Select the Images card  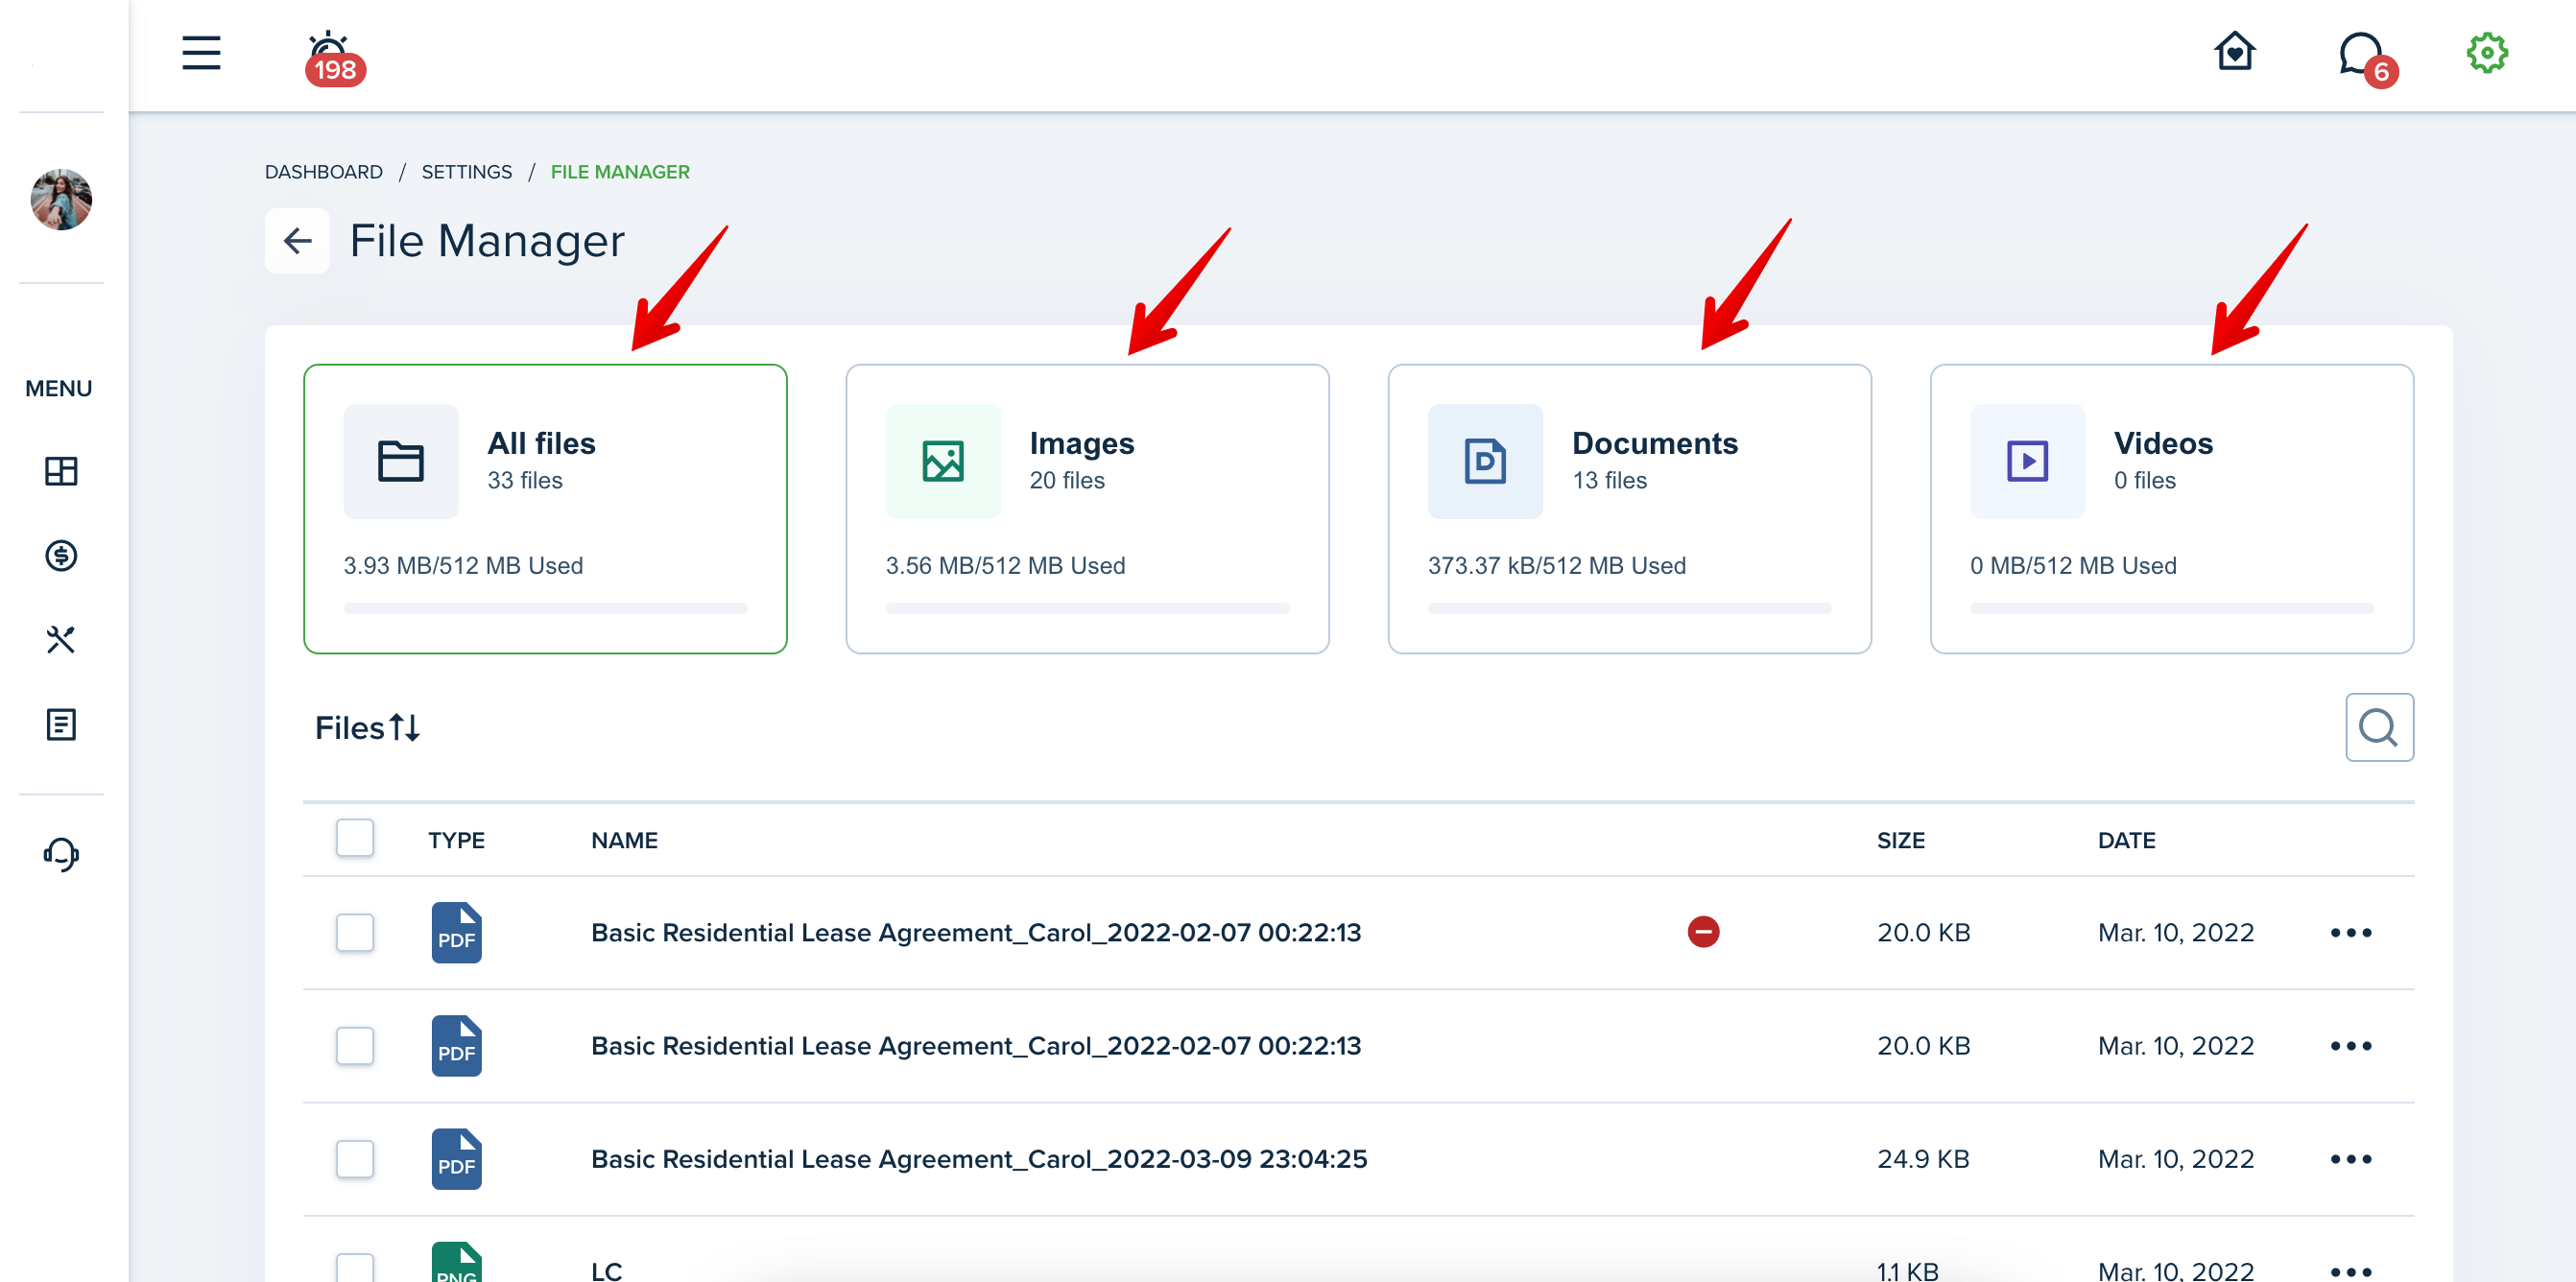tap(1087, 509)
